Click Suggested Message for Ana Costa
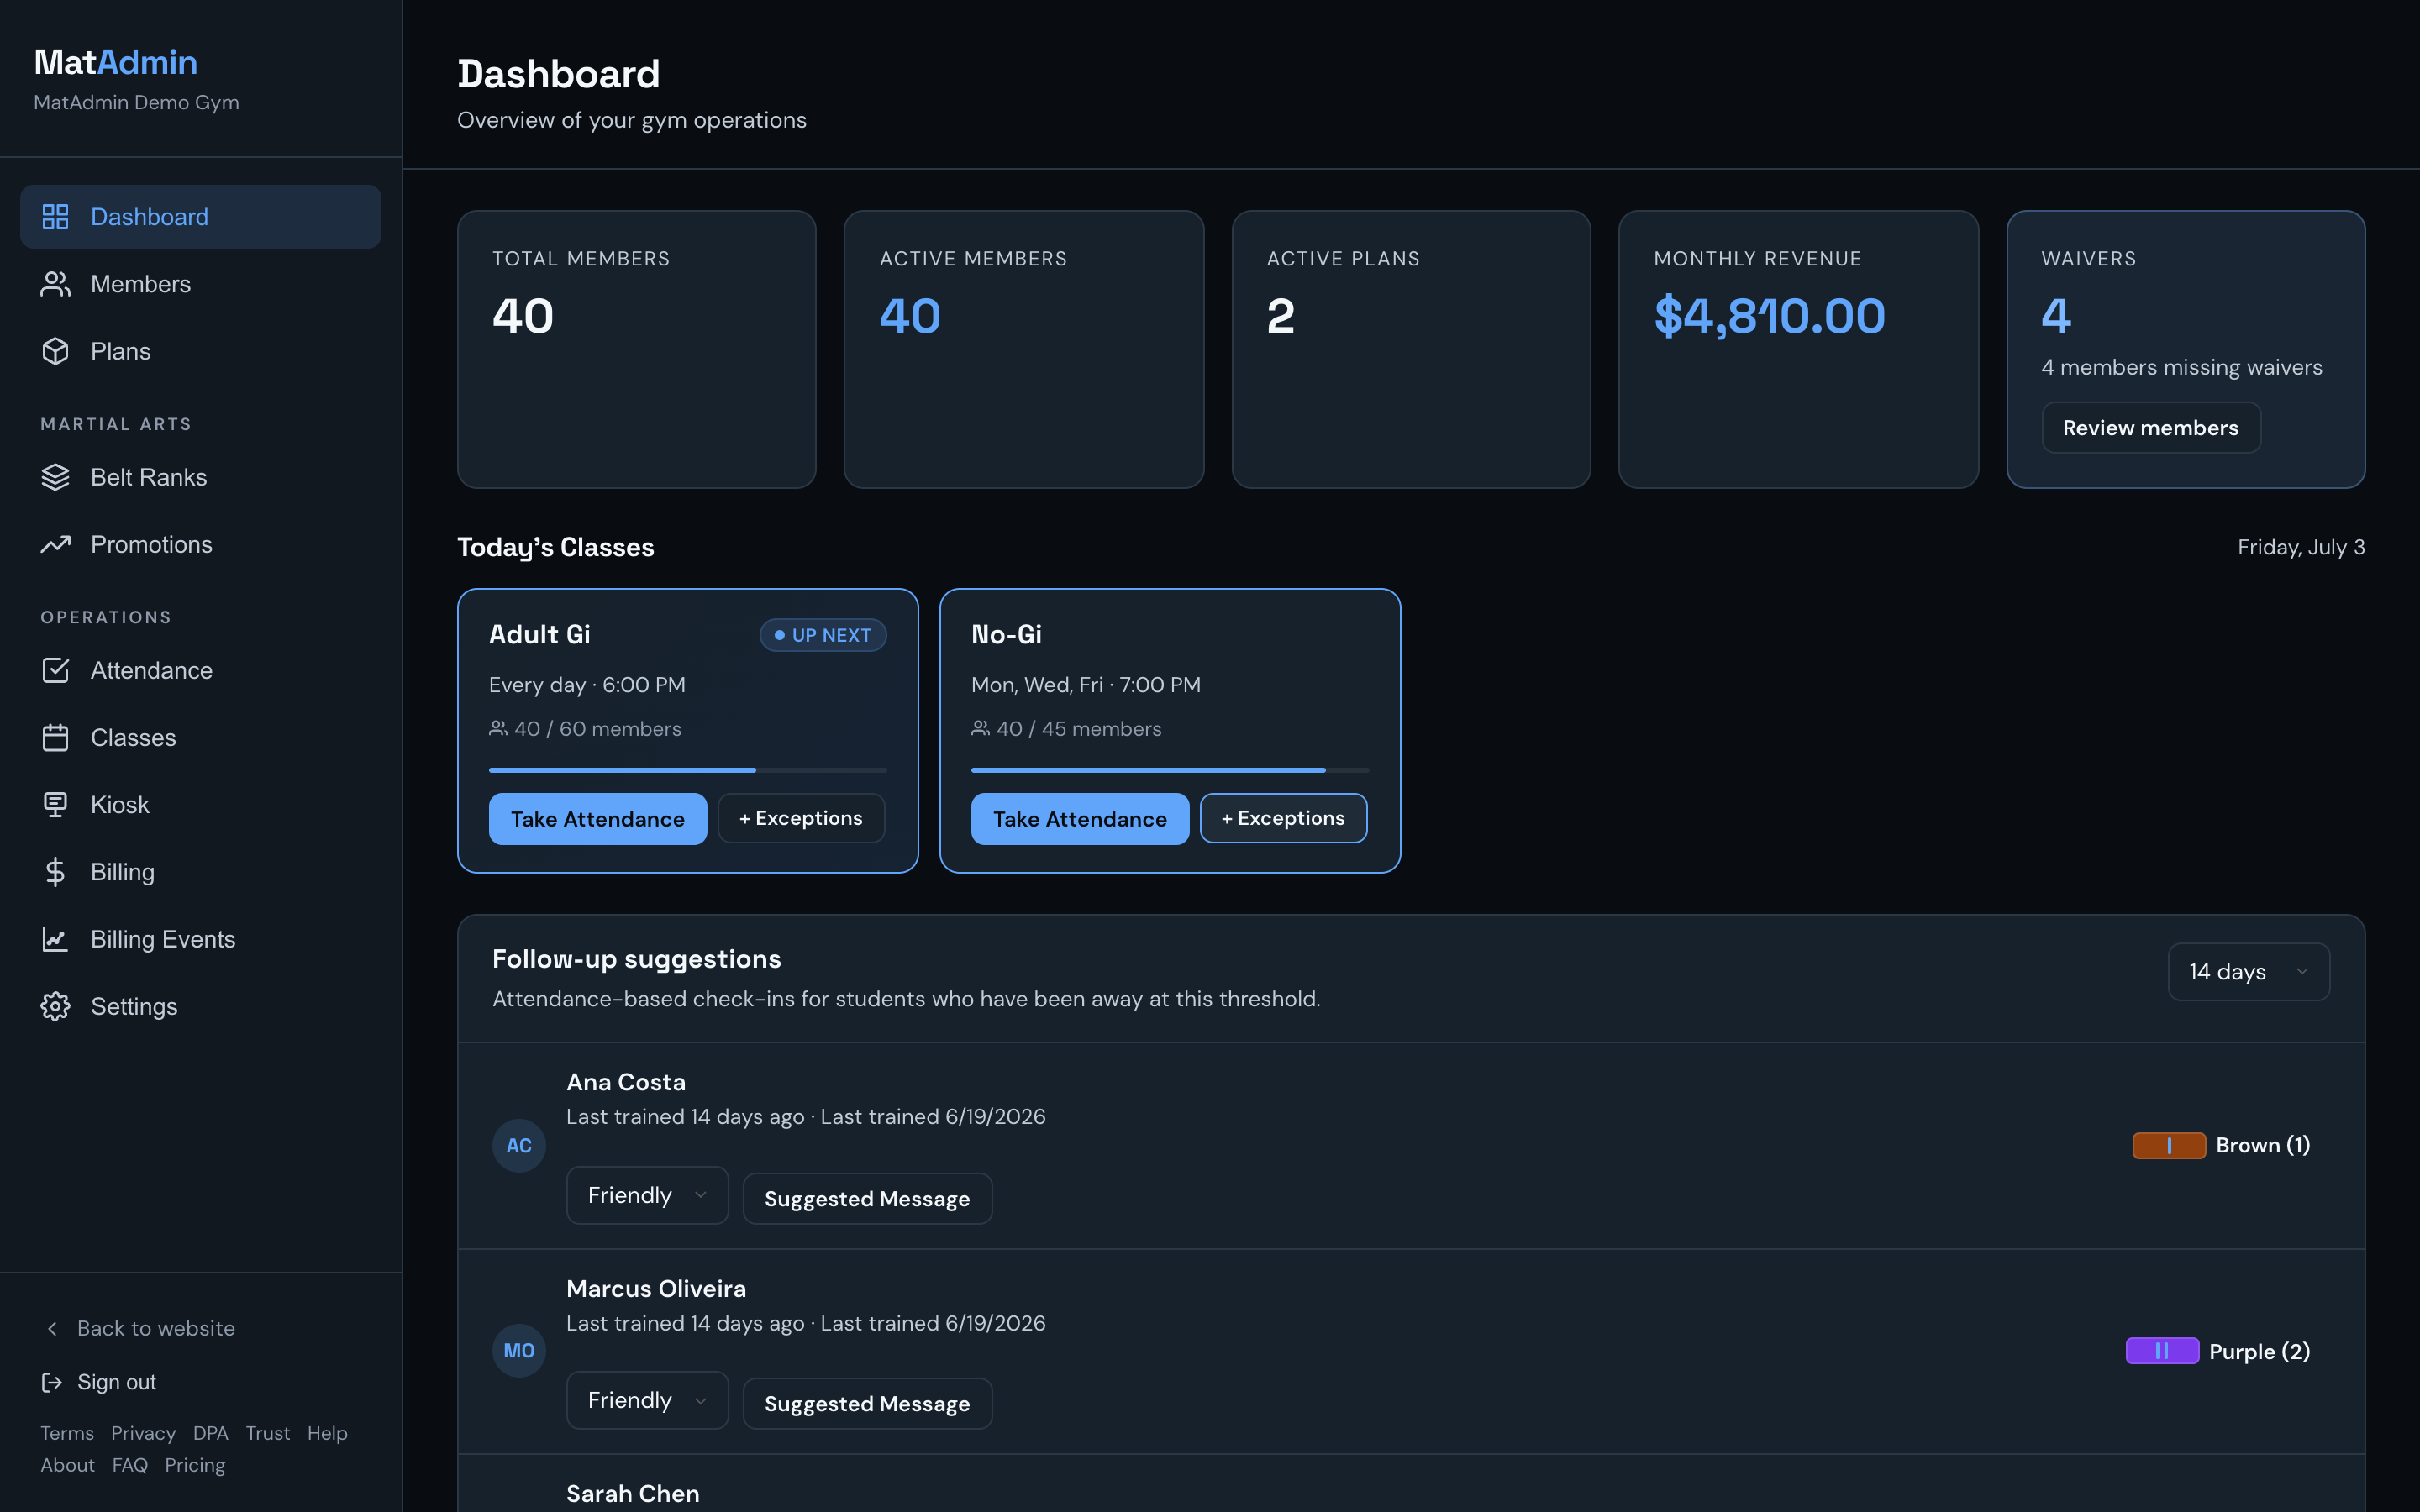2420x1512 pixels. [x=867, y=1198]
